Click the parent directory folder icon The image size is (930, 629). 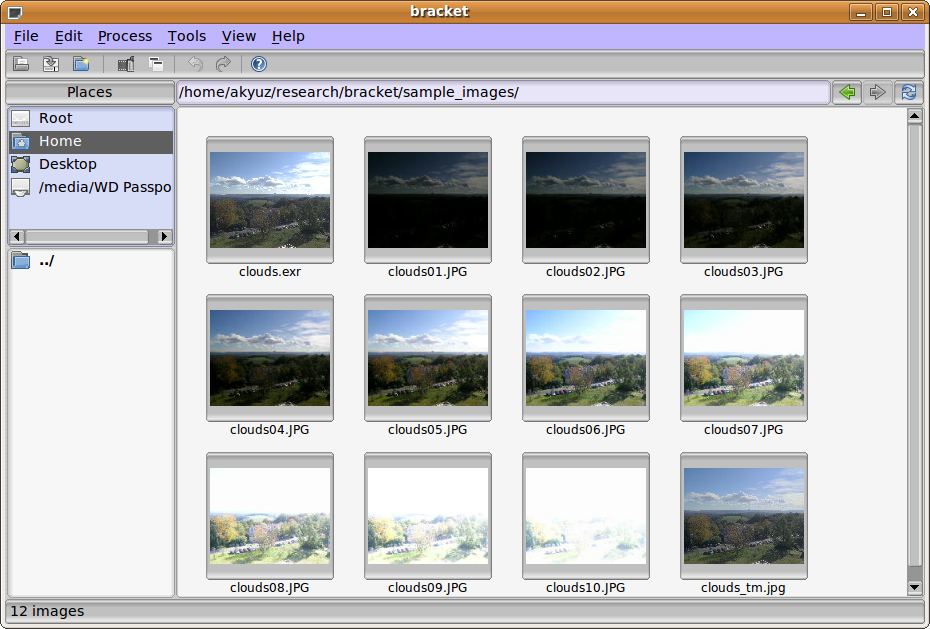coord(21,261)
